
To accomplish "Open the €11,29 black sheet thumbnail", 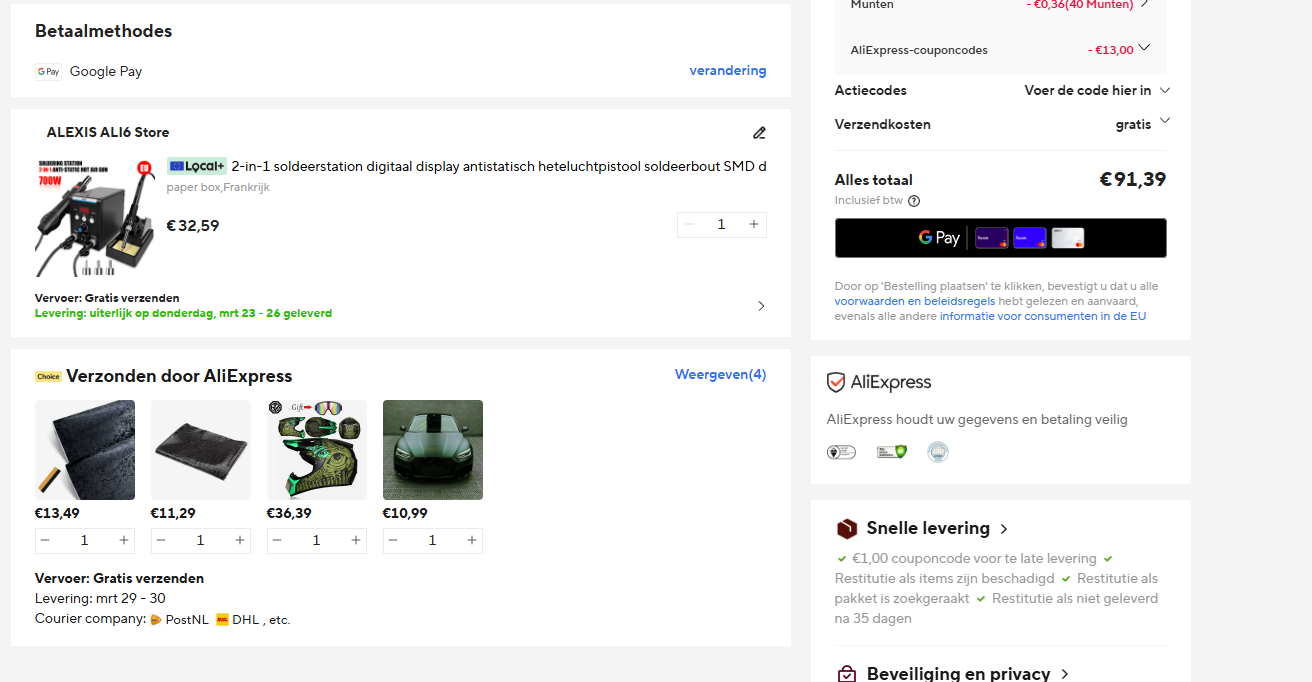I will click(x=201, y=450).
